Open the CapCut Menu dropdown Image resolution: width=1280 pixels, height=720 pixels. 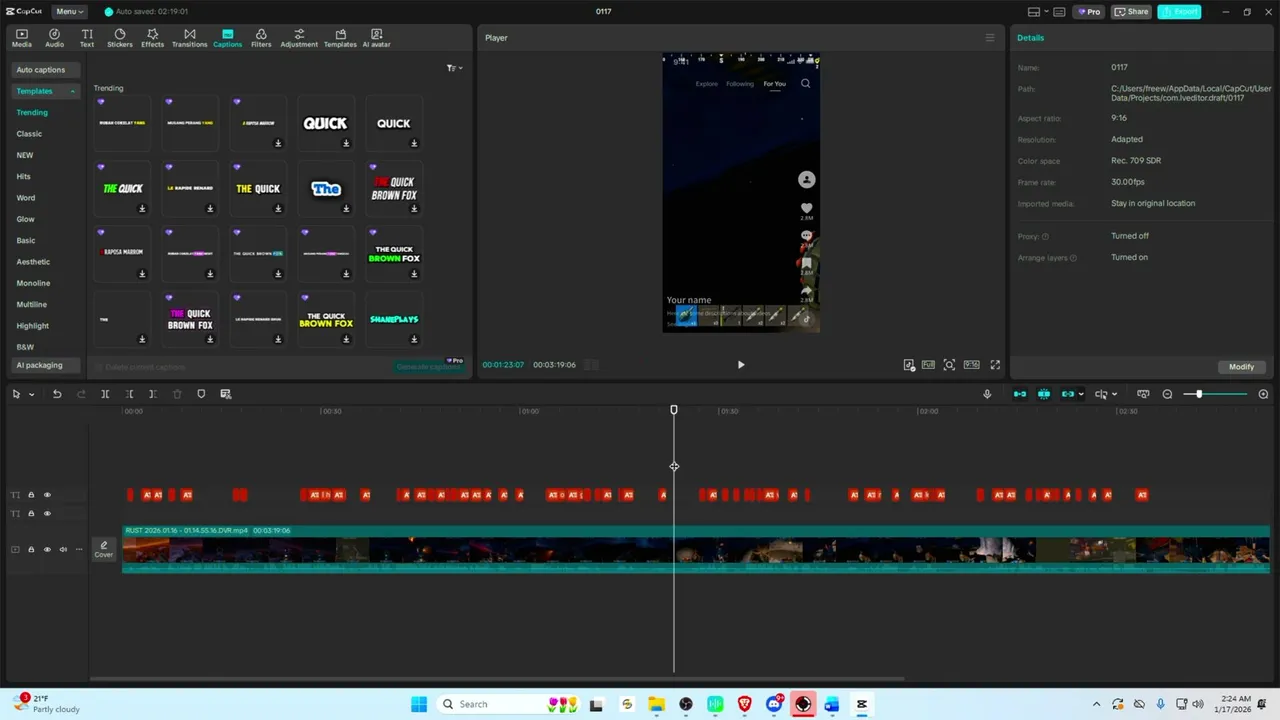pyautogui.click(x=69, y=11)
